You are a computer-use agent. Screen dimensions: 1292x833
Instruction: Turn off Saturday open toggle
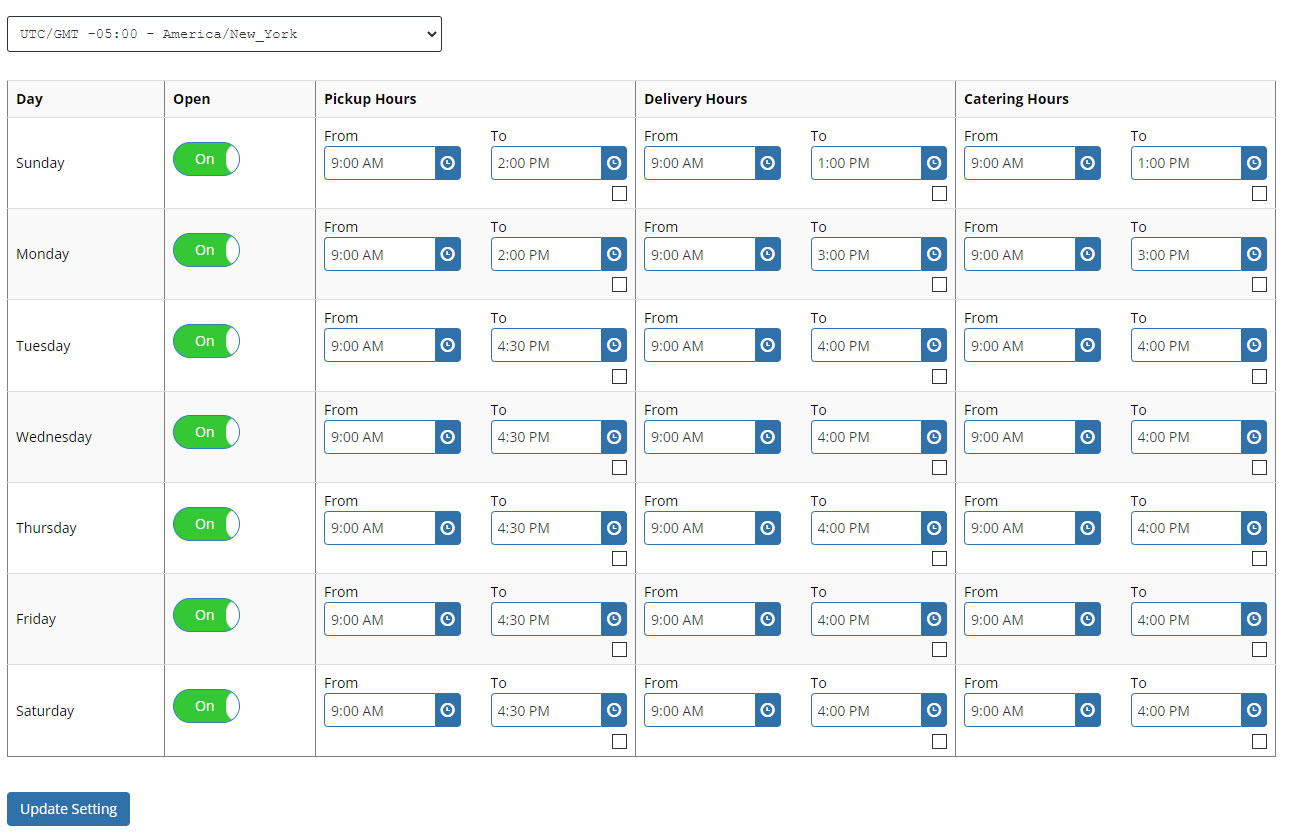[x=206, y=706]
